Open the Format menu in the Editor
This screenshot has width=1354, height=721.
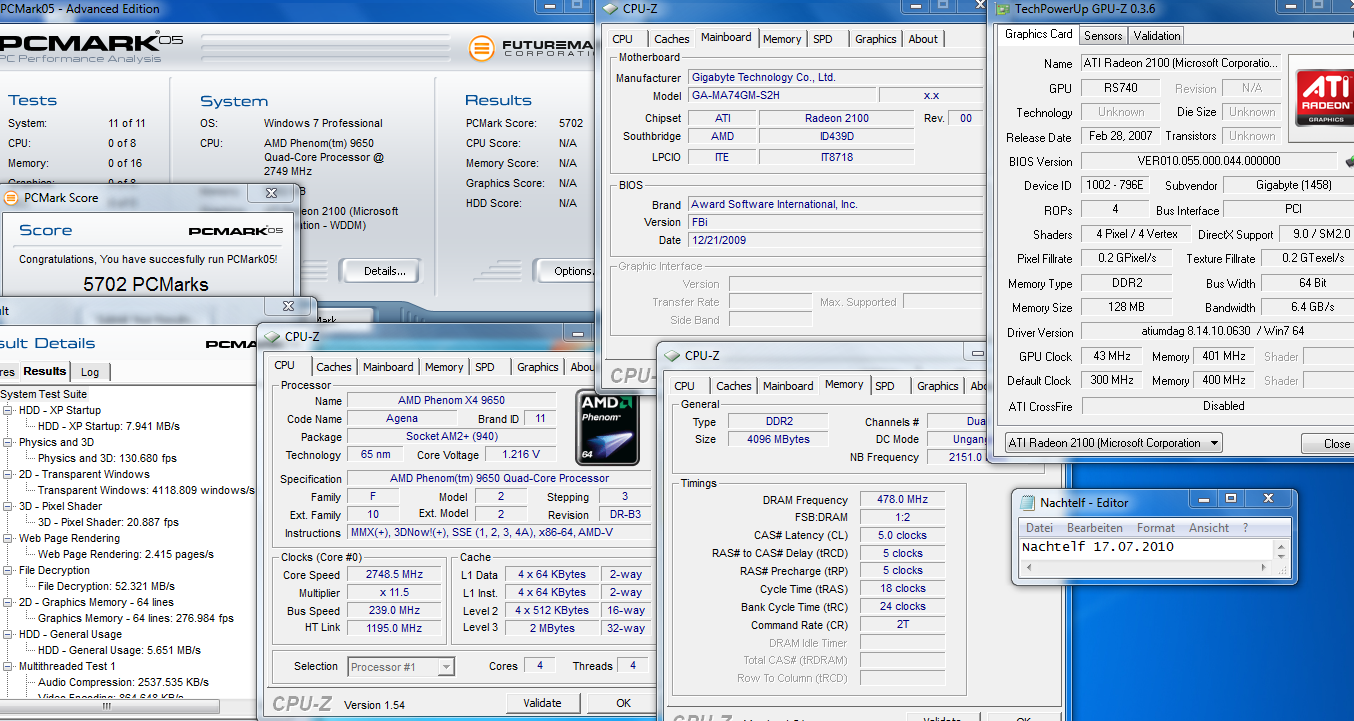pos(1156,528)
